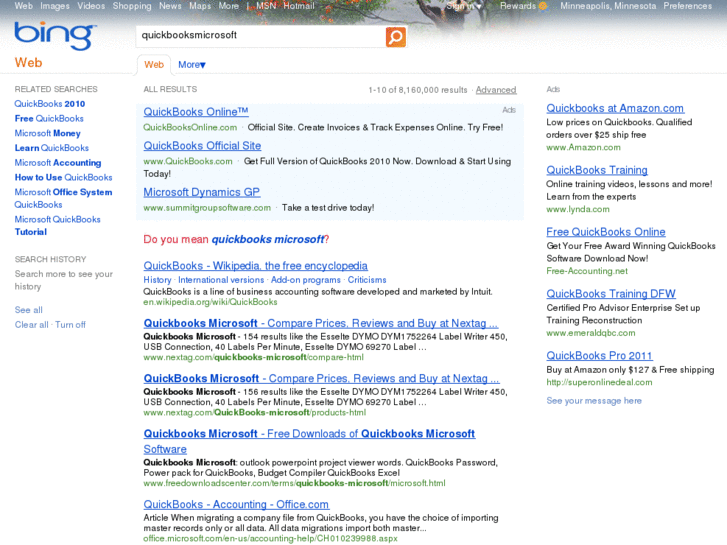This screenshot has width=727, height=545.
Task: Open Shopping in top navigation
Action: (132, 6)
